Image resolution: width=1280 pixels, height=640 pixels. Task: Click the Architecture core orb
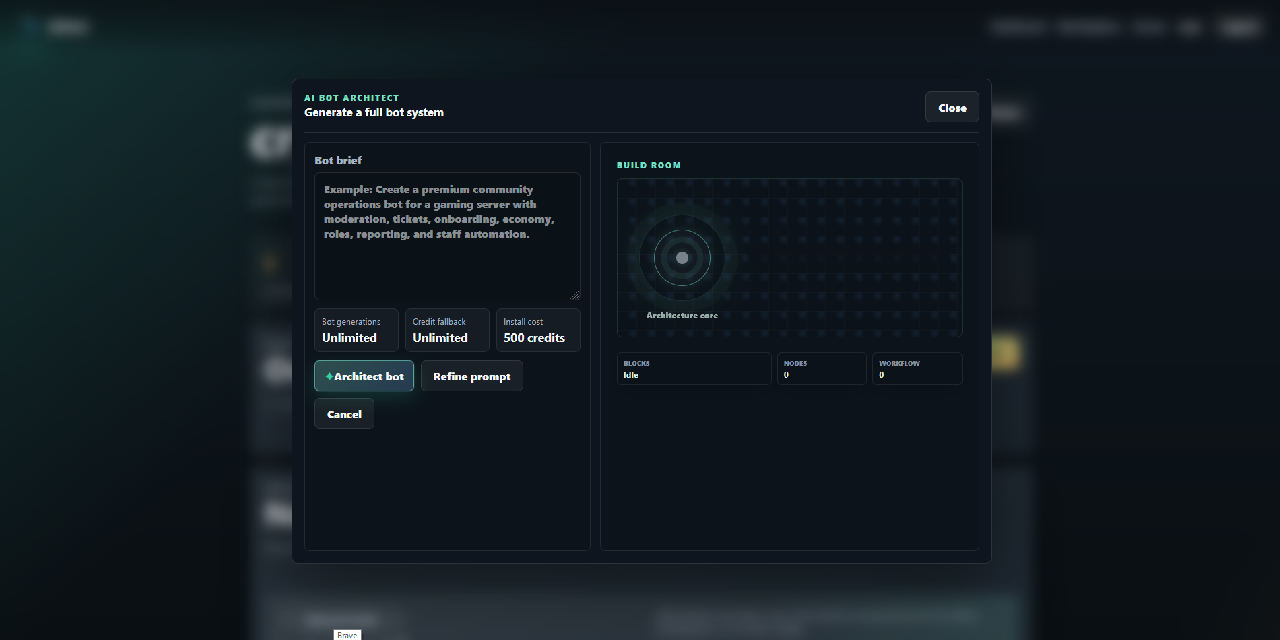[682, 258]
